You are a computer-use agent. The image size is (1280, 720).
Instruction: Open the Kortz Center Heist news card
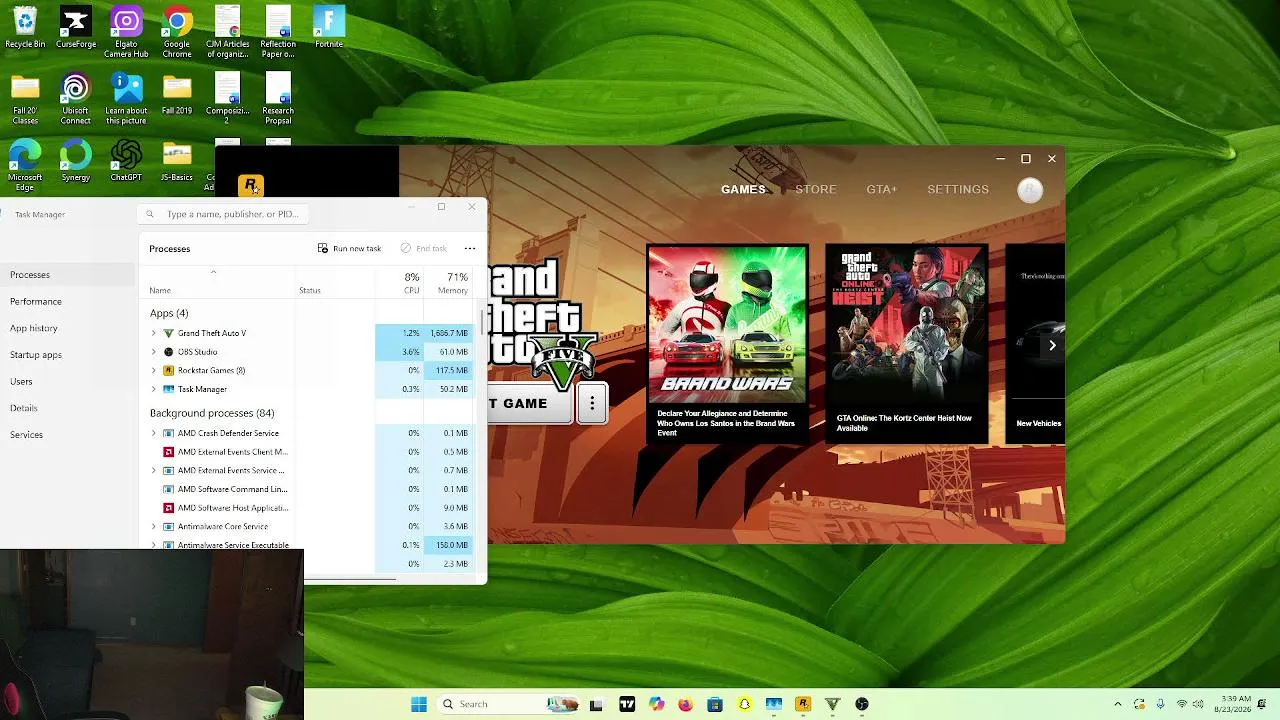click(906, 344)
